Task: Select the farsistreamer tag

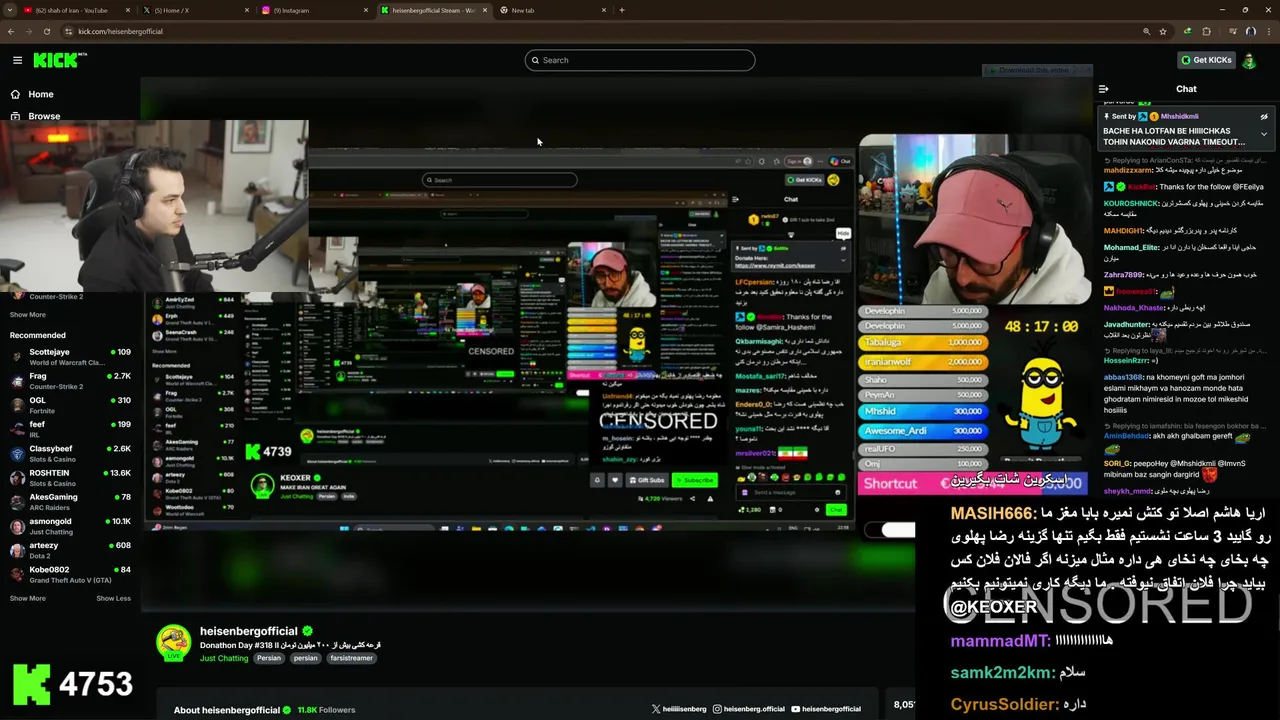Action: (x=351, y=658)
